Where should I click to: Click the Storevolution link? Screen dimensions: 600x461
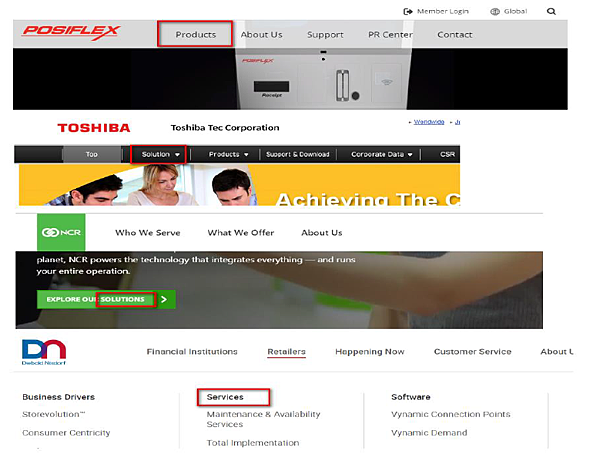pyautogui.click(x=54, y=414)
